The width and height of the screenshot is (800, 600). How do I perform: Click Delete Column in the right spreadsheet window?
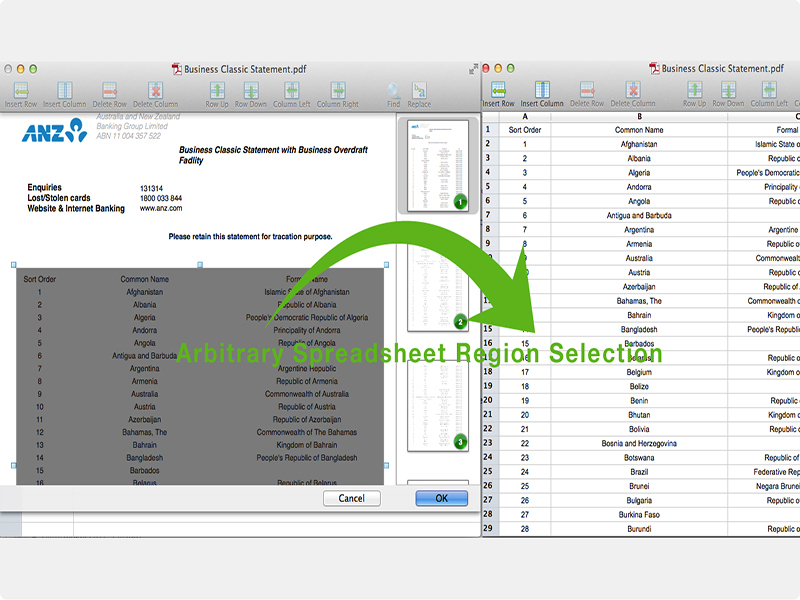point(633,94)
